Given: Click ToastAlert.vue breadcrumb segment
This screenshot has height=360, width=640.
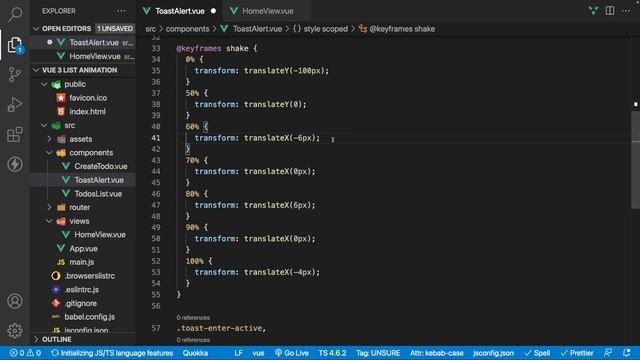Looking at the screenshot, I should pos(257,29).
